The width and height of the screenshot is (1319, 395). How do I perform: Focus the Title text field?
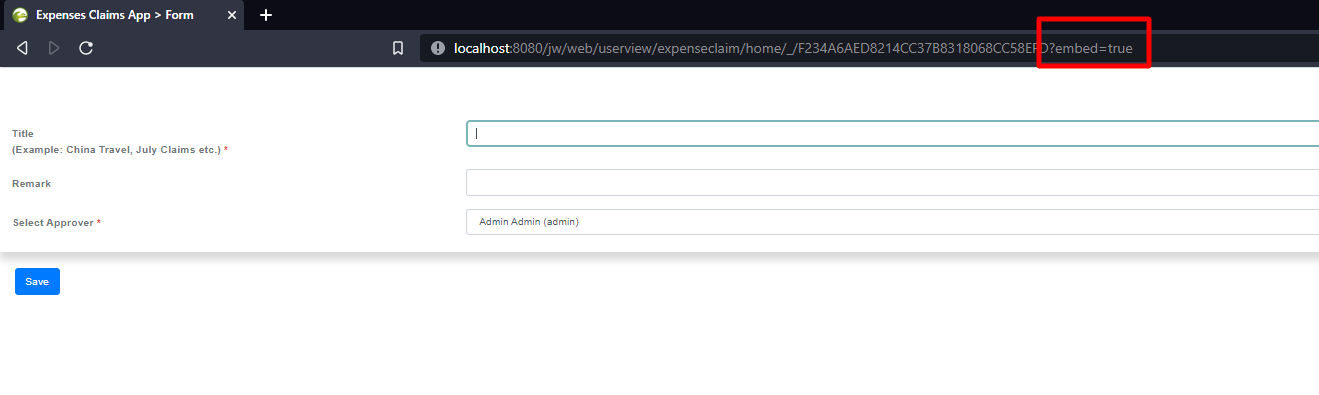point(892,133)
